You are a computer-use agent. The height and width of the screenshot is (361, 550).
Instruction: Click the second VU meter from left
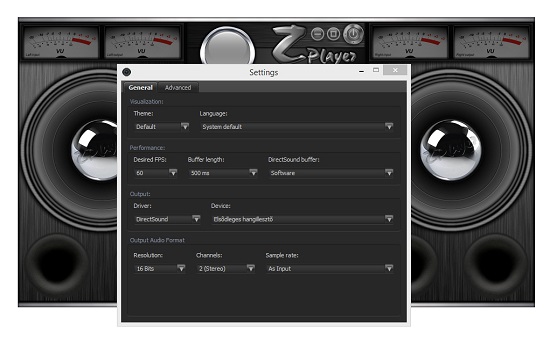coord(142,42)
